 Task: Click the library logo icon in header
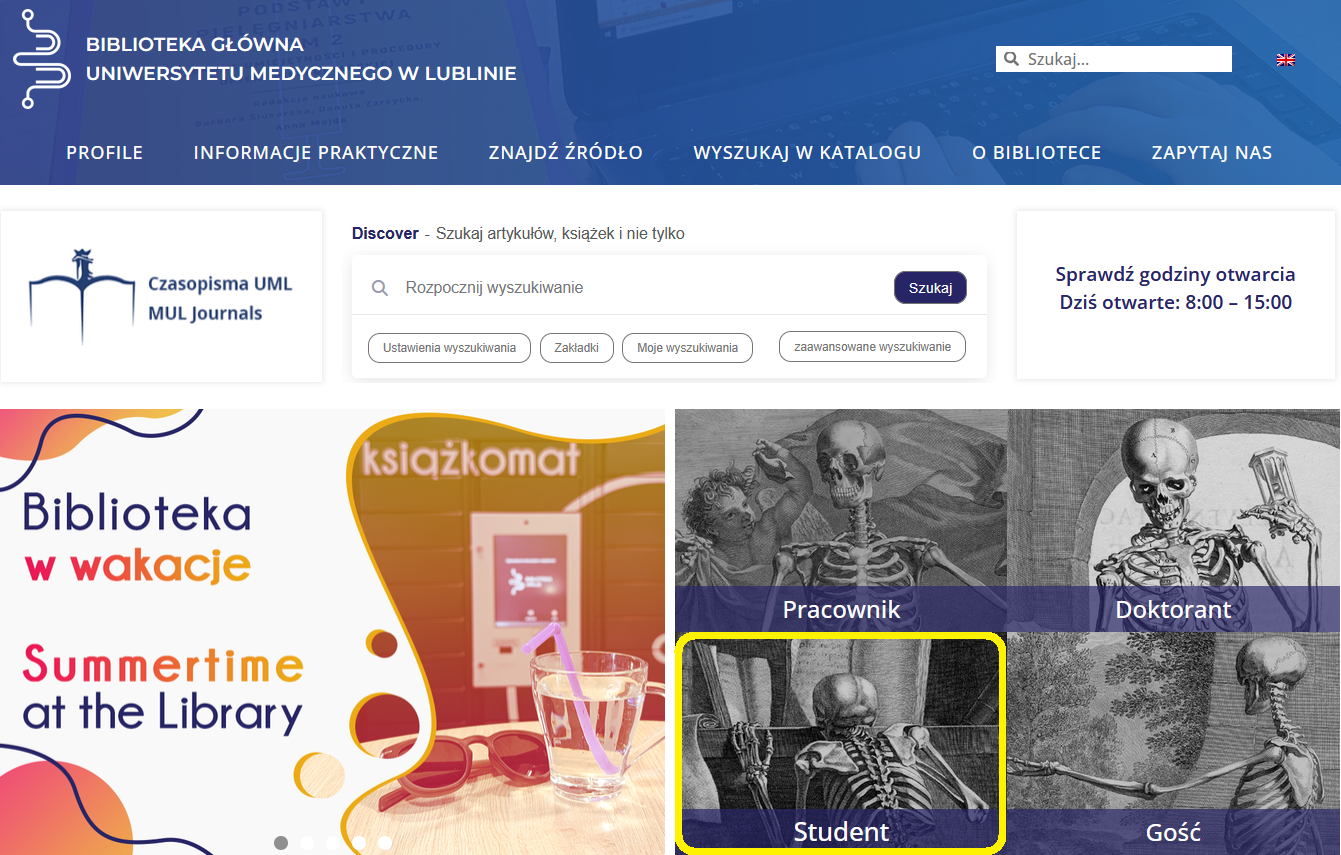click(41, 59)
